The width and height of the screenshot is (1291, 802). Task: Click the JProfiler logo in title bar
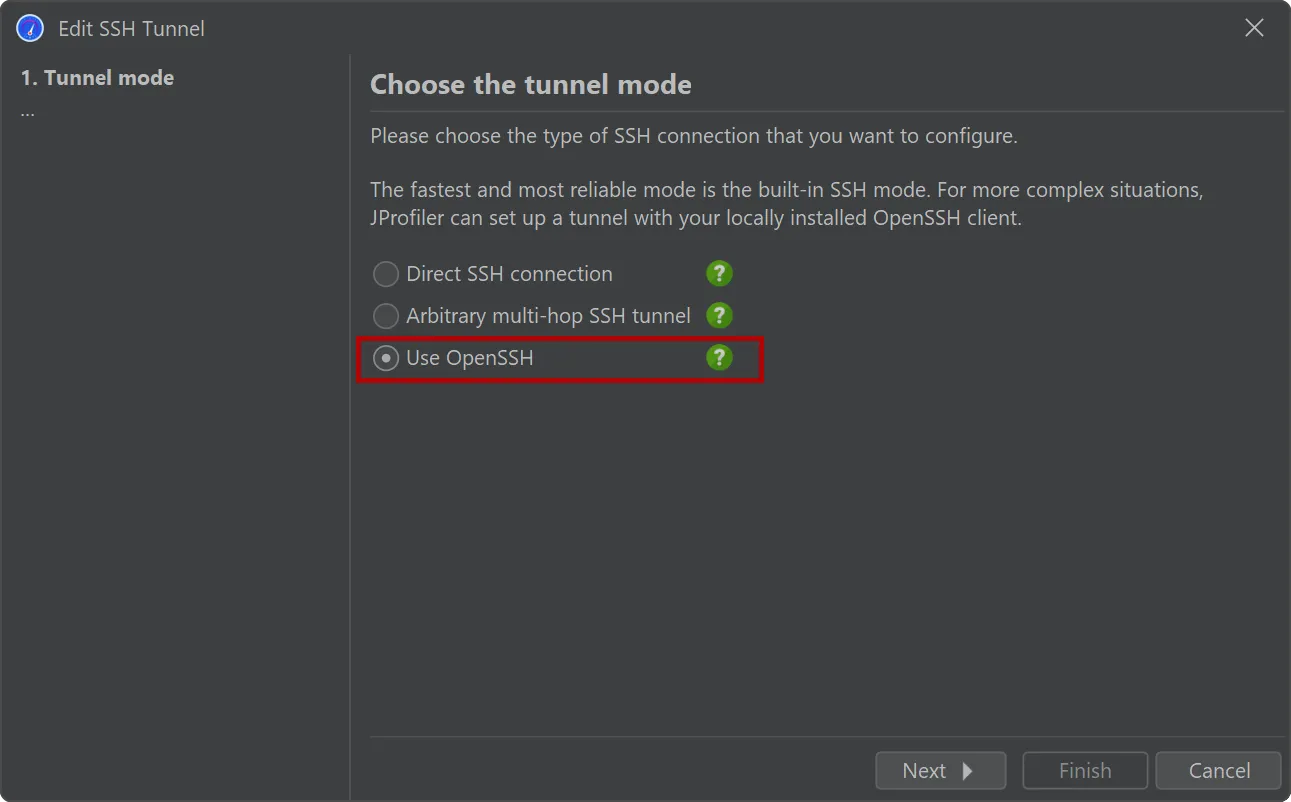[30, 28]
